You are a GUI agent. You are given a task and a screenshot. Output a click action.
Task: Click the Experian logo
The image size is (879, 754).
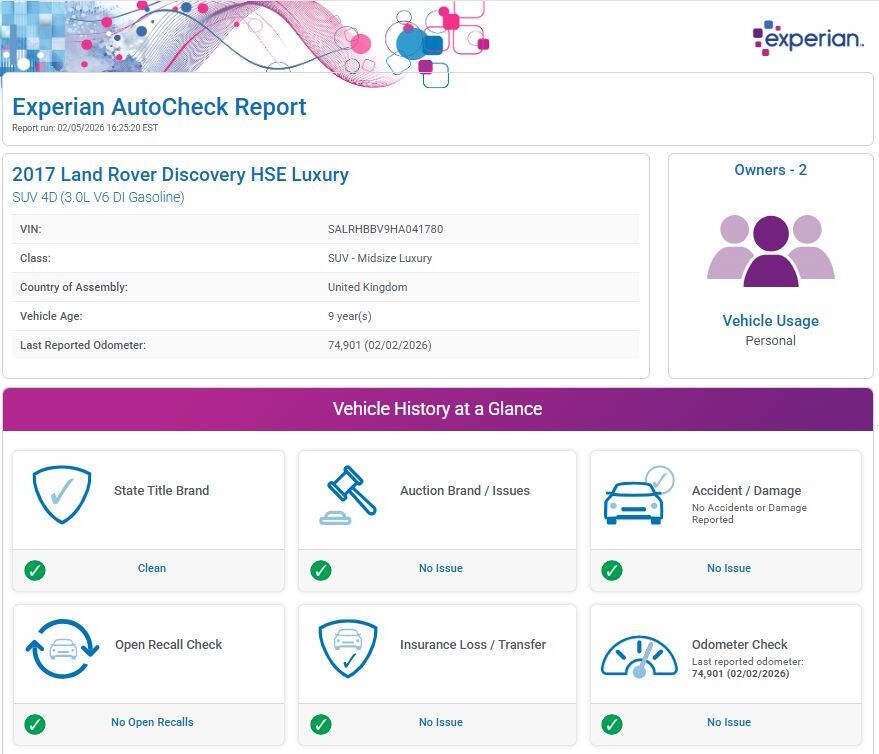pyautogui.click(x=807, y=38)
